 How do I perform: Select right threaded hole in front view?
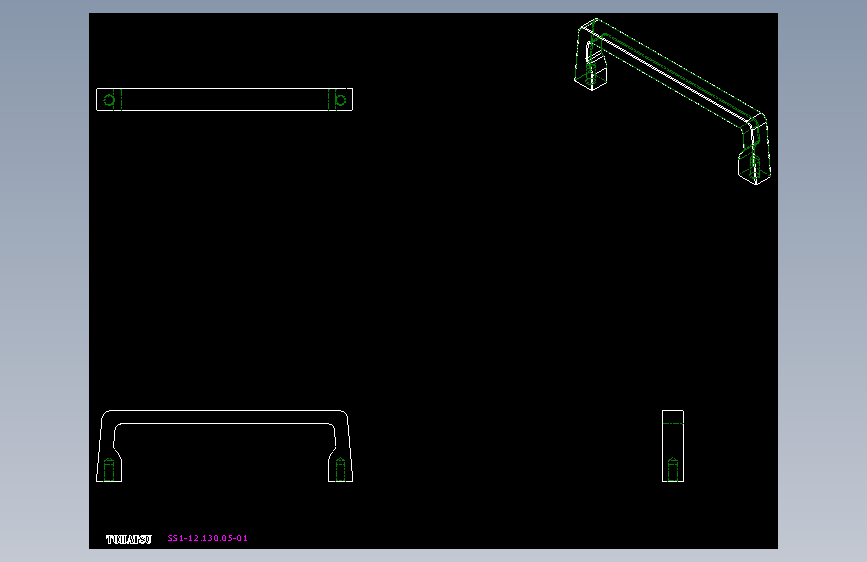(x=340, y=470)
